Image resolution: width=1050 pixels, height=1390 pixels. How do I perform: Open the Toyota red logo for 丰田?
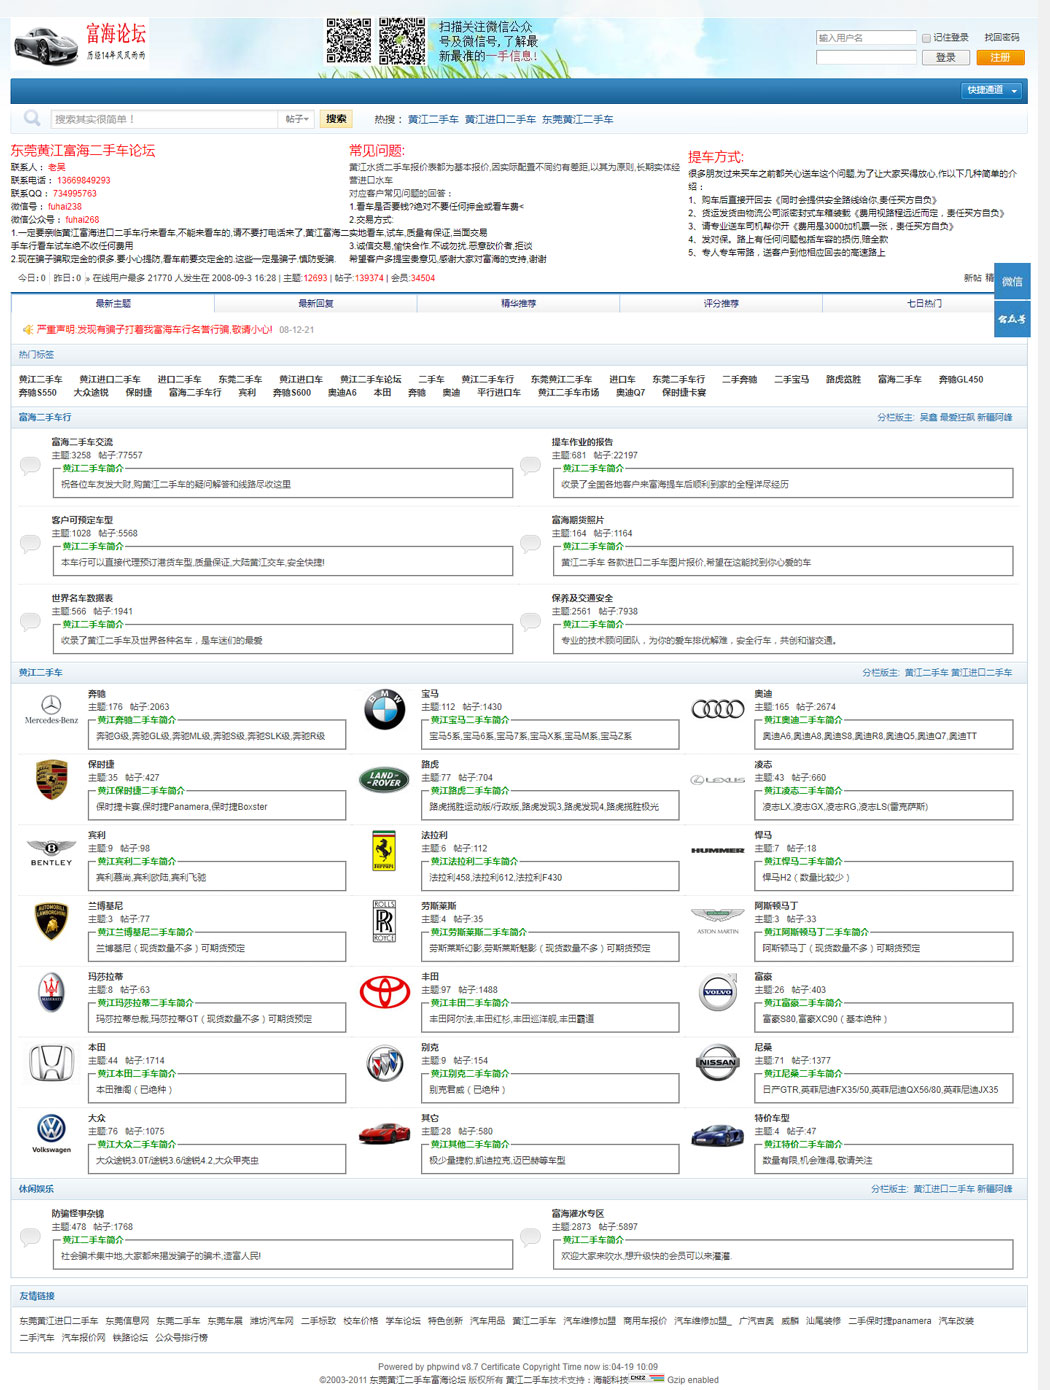(x=384, y=992)
